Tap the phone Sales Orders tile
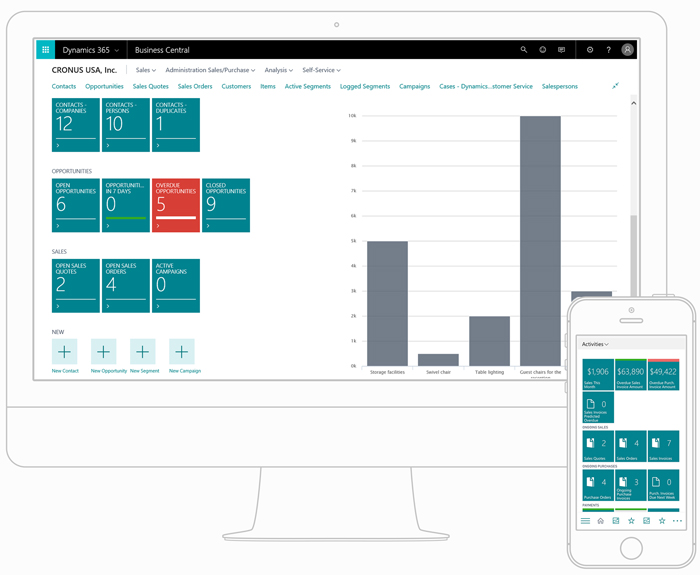This screenshot has width=700, height=575. coord(630,446)
